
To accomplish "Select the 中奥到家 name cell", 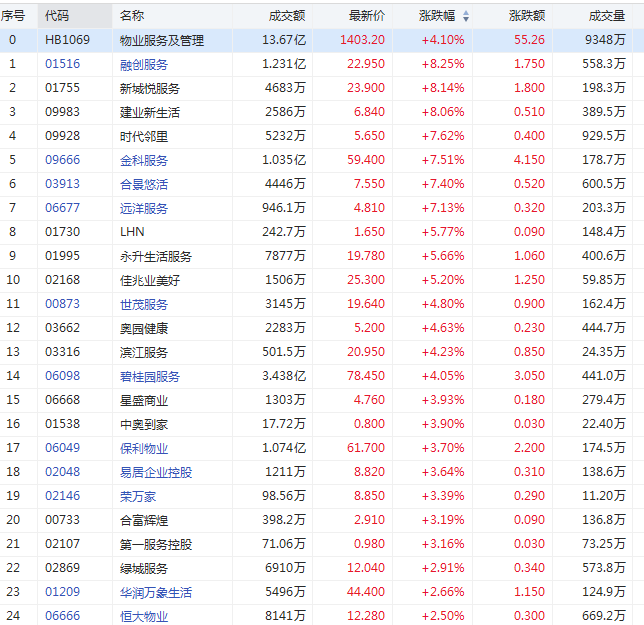I will coord(144,424).
